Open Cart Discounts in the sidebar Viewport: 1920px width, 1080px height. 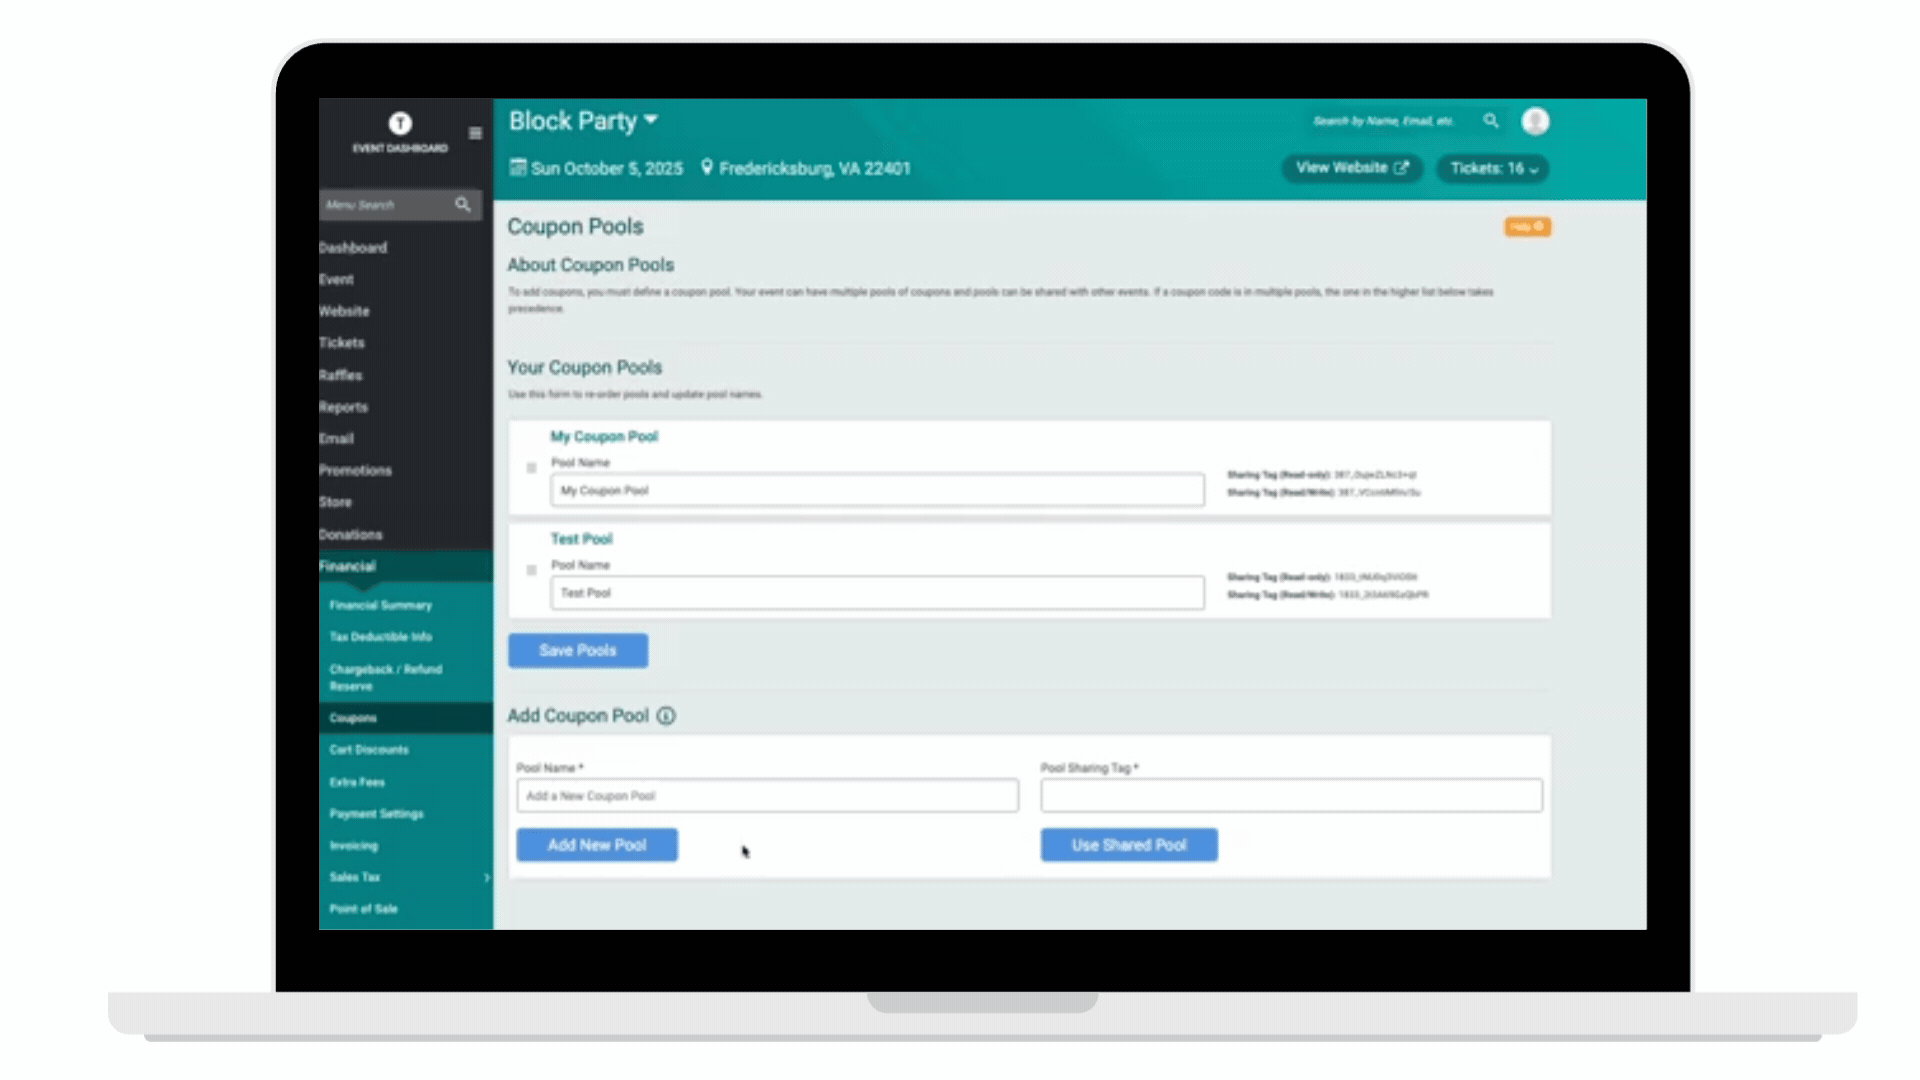[x=369, y=750]
